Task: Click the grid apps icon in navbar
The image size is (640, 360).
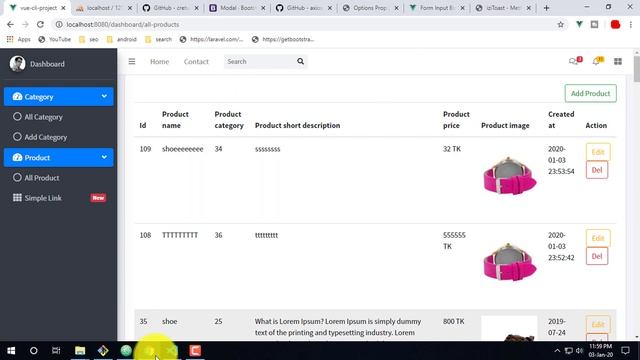Action: 618,62
